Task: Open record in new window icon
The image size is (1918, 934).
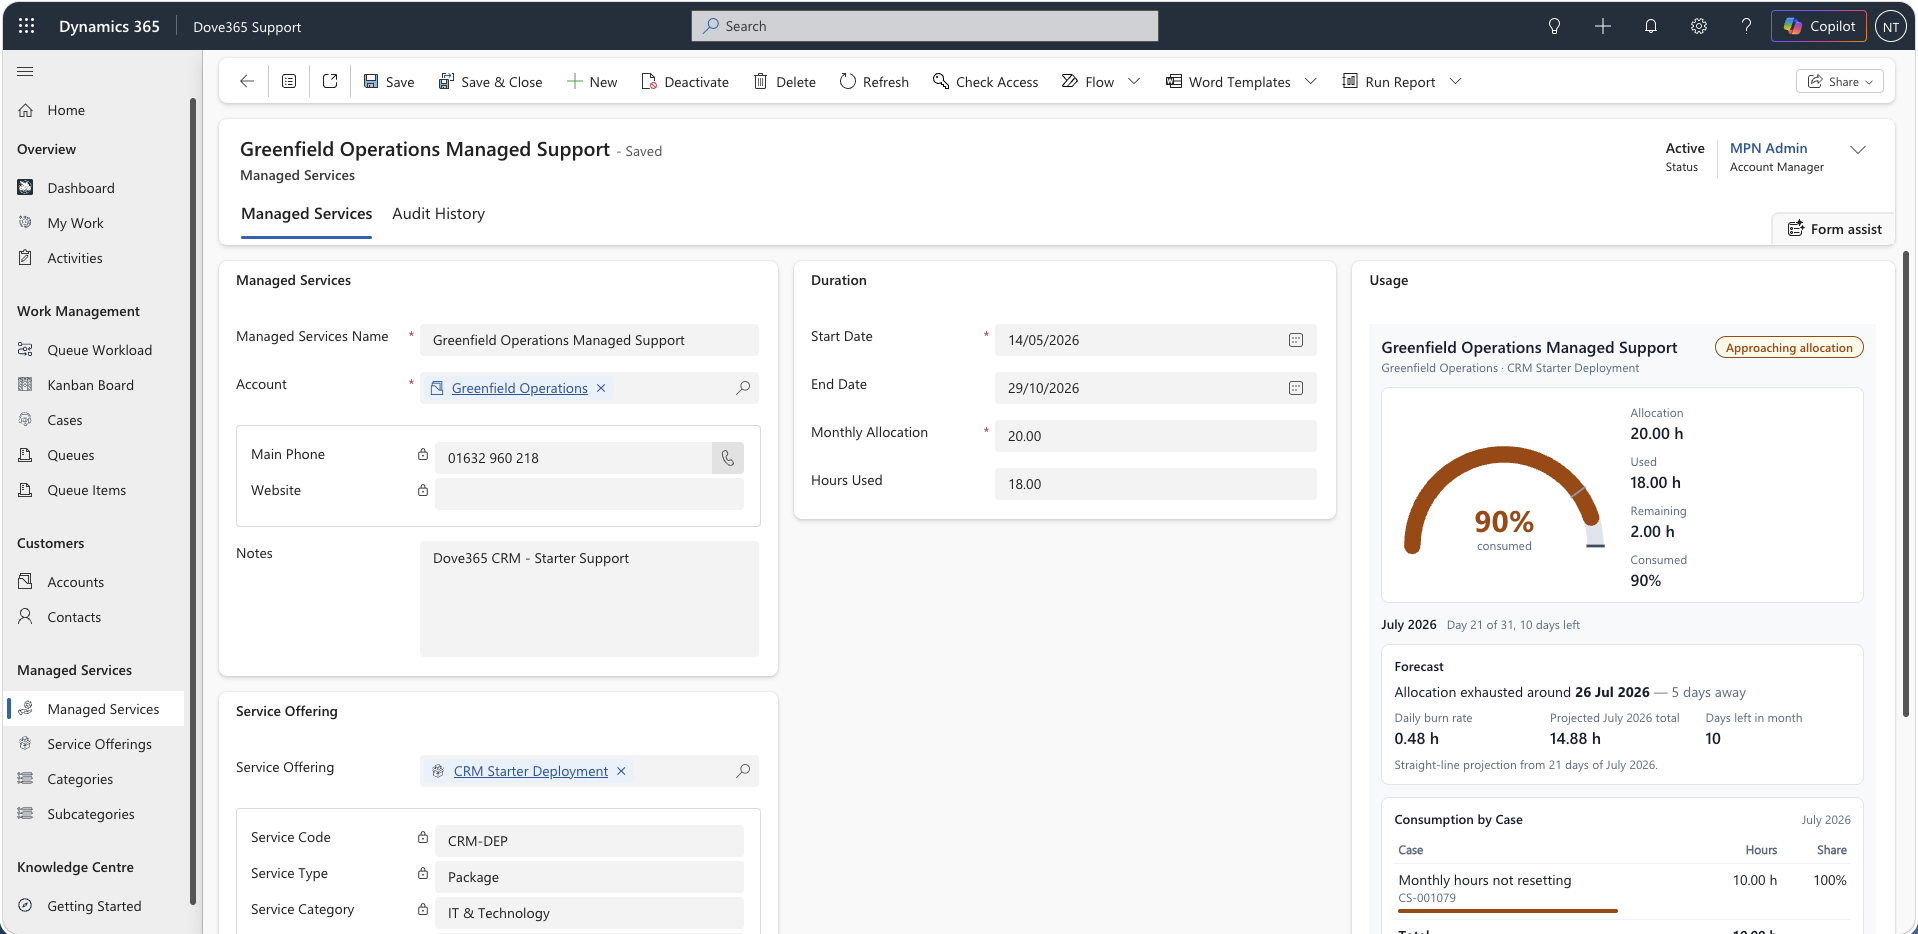Action: click(x=330, y=81)
